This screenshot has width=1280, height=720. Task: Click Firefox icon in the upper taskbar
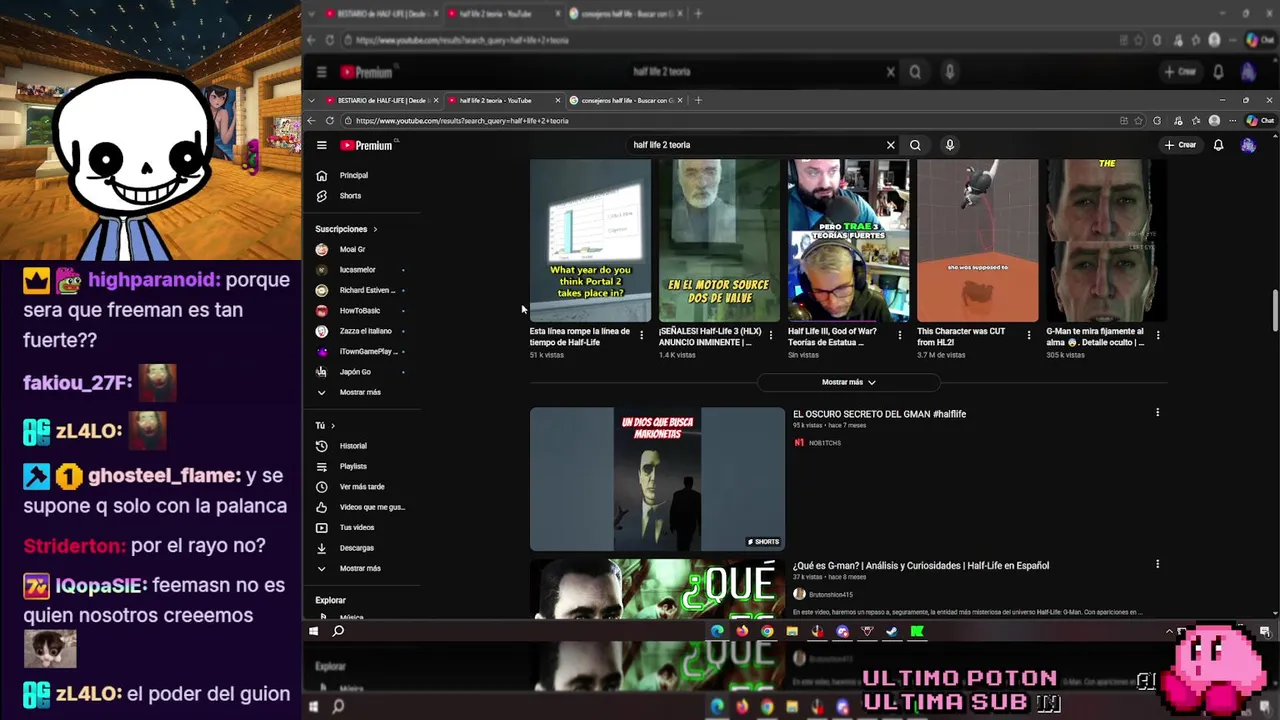[742, 631]
